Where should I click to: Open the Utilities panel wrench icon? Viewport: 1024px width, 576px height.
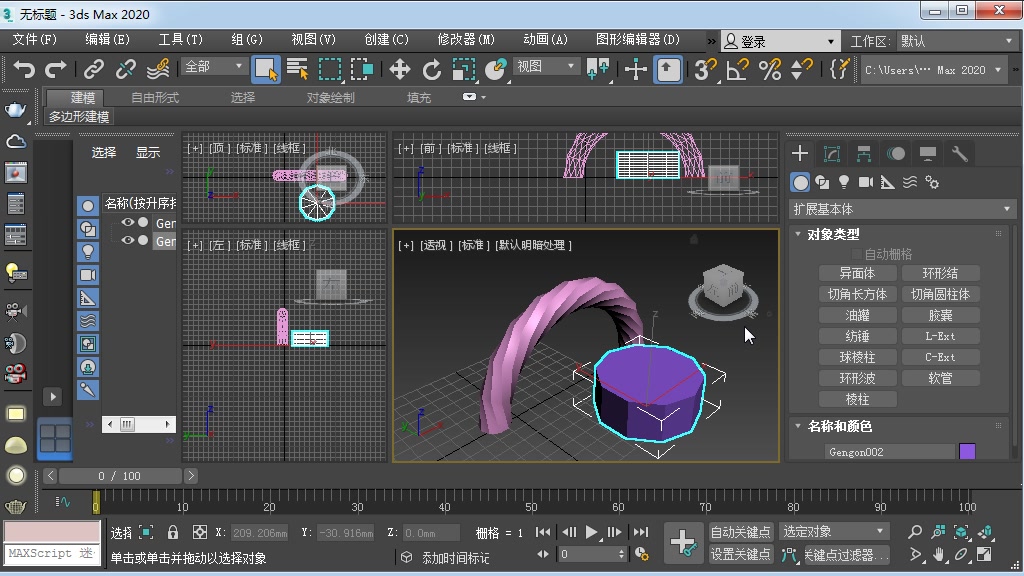tap(961, 155)
